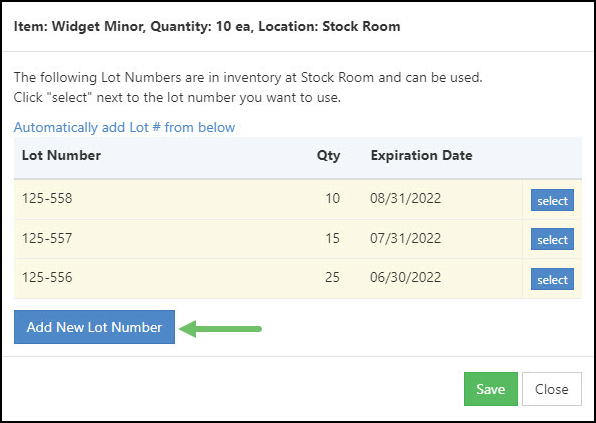Click the Lot Number column header
596x423 pixels.
[61, 155]
